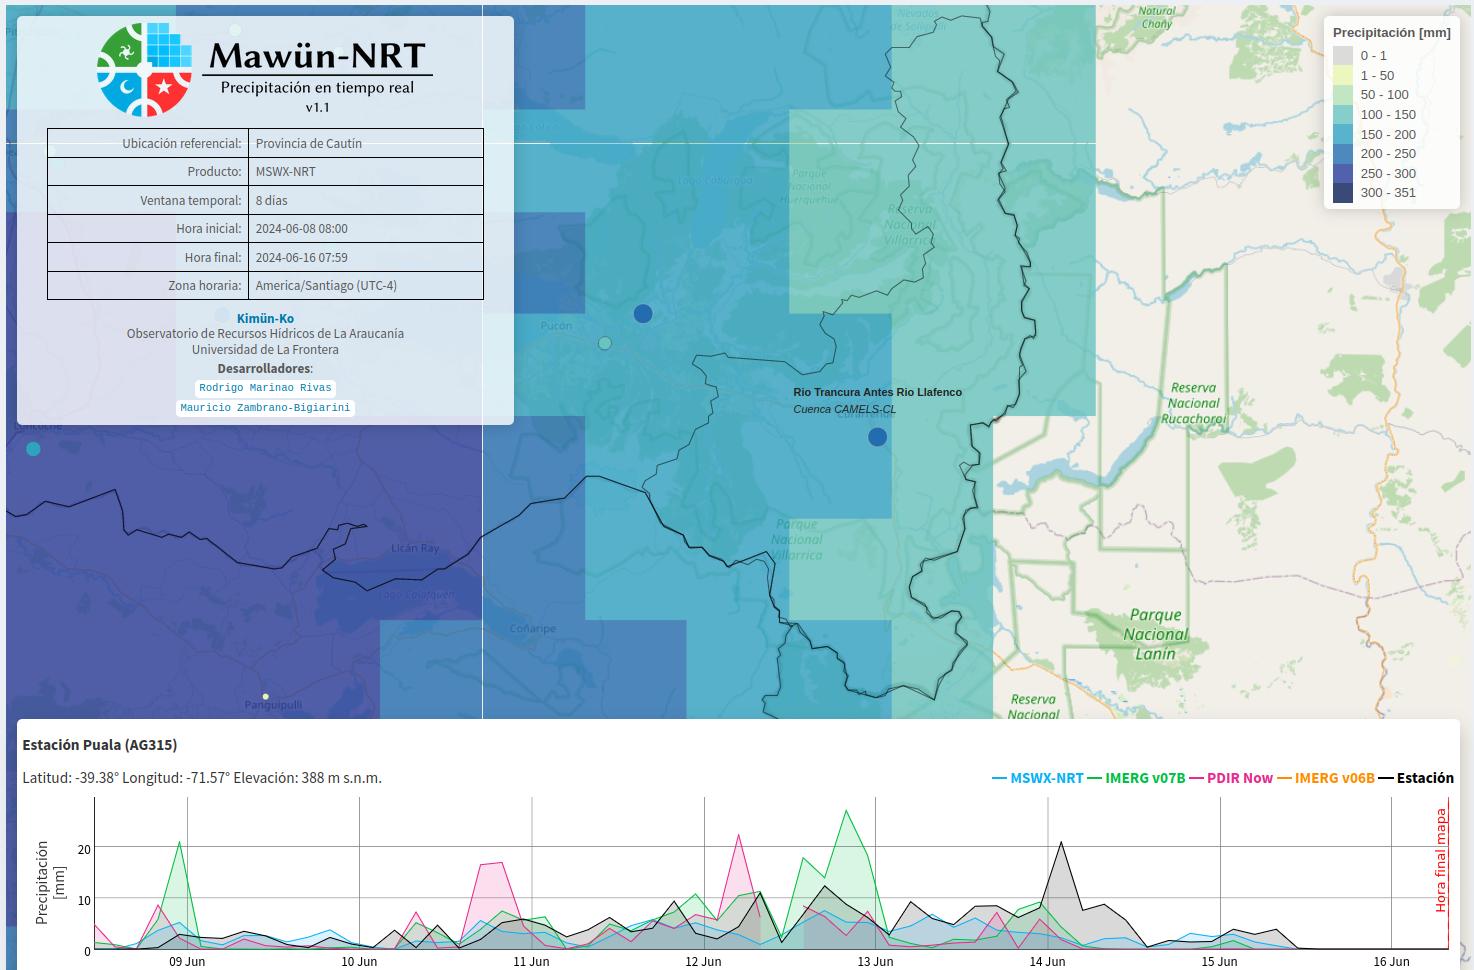Viewport: 1474px width, 970px height.
Task: Open the Kimün-Ko link
Action: click(265, 319)
